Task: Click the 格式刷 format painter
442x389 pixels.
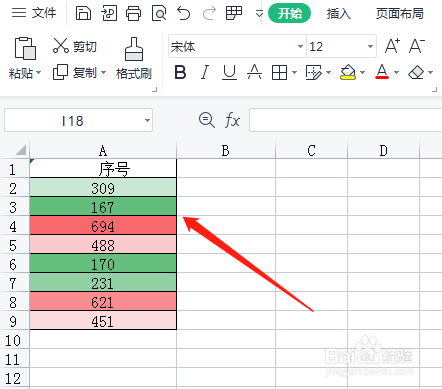Action: [134, 59]
